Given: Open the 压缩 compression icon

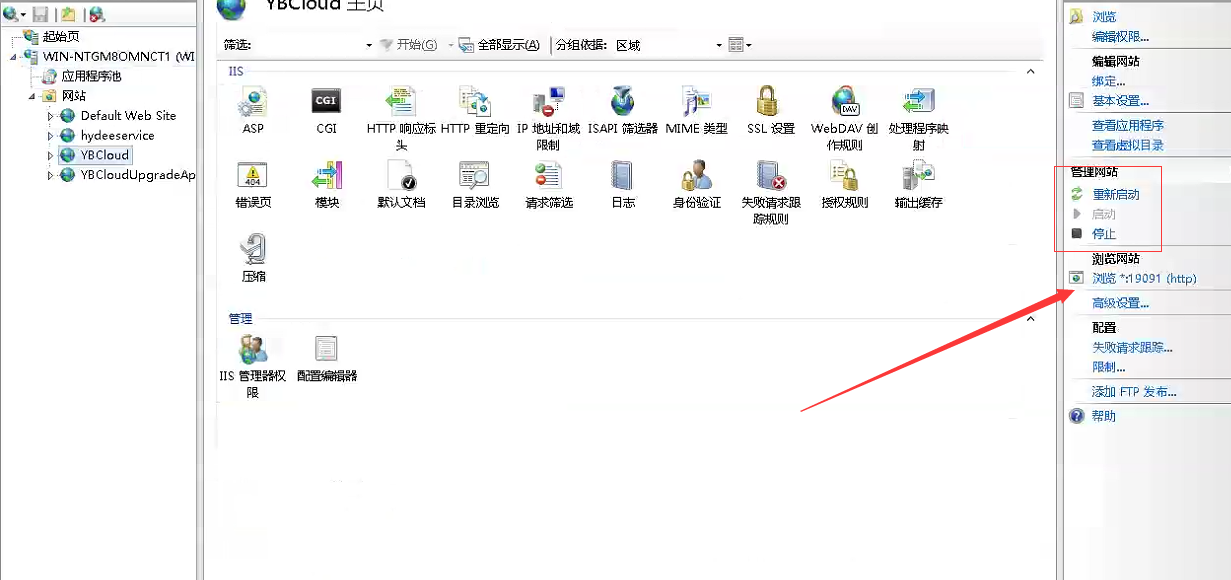Looking at the screenshot, I should point(253,250).
